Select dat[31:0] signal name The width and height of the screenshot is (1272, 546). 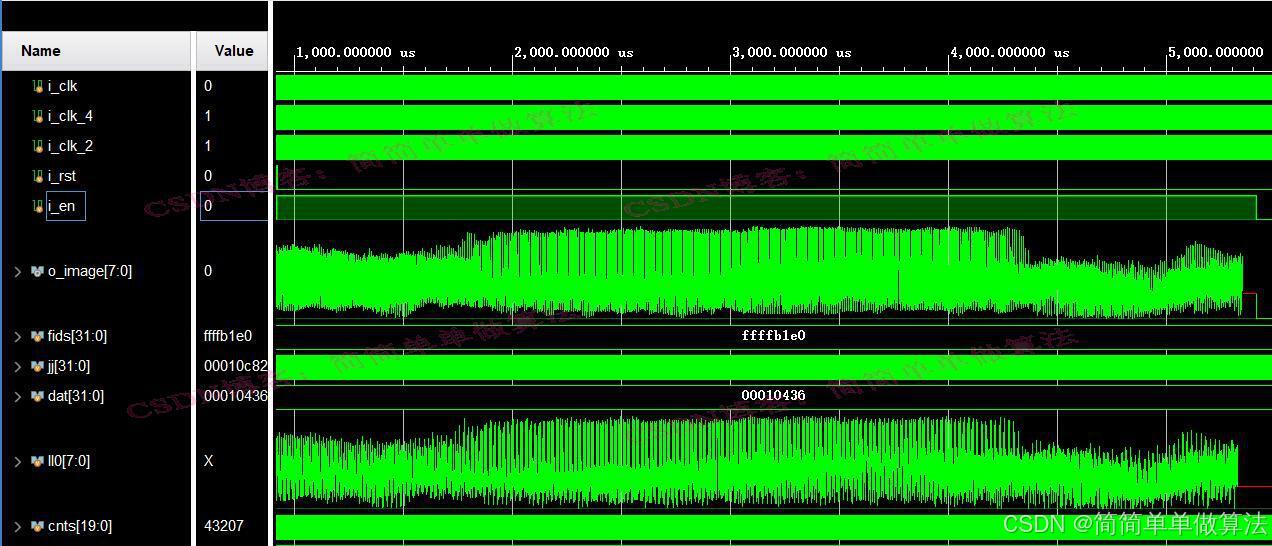pos(76,396)
